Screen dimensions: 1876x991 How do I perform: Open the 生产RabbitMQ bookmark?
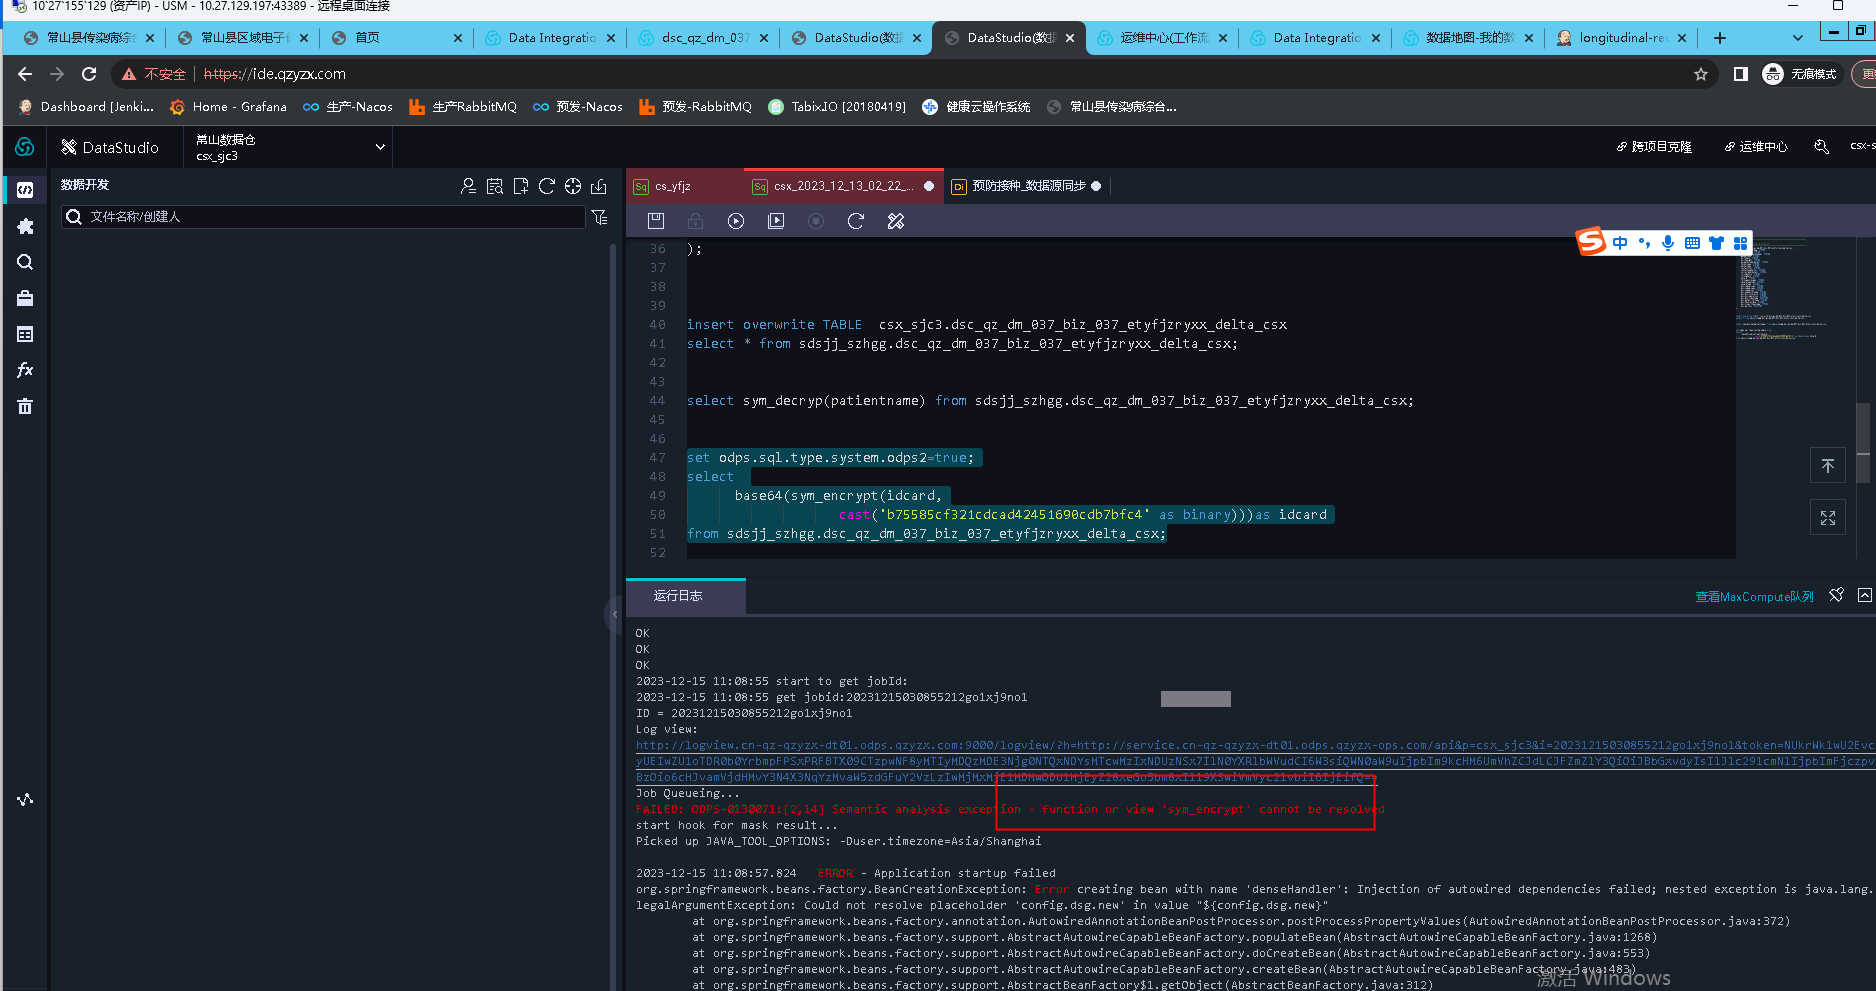[x=463, y=107]
